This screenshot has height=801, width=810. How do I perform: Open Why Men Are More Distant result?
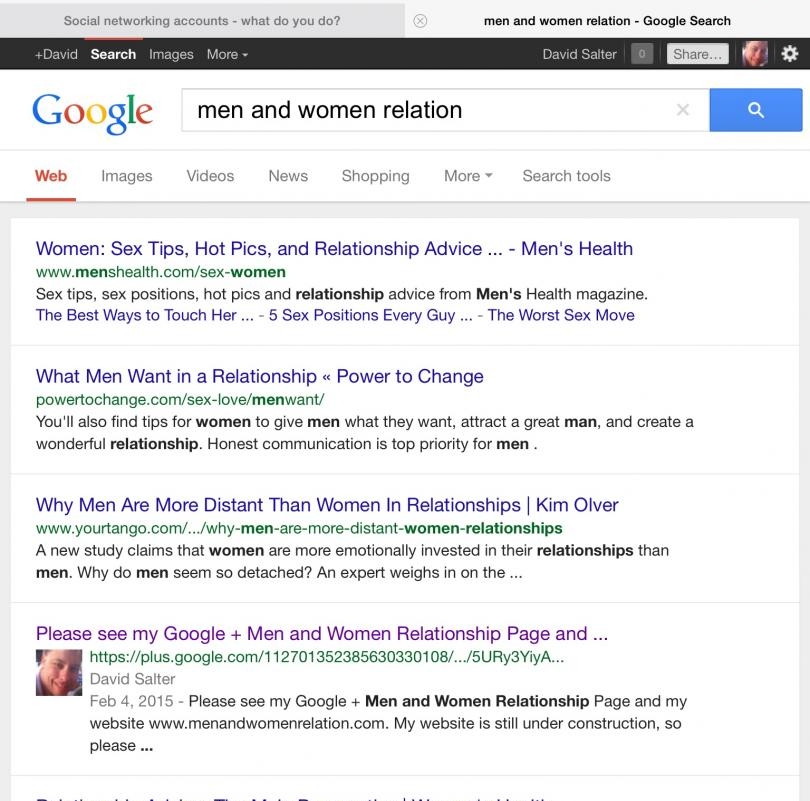327,505
